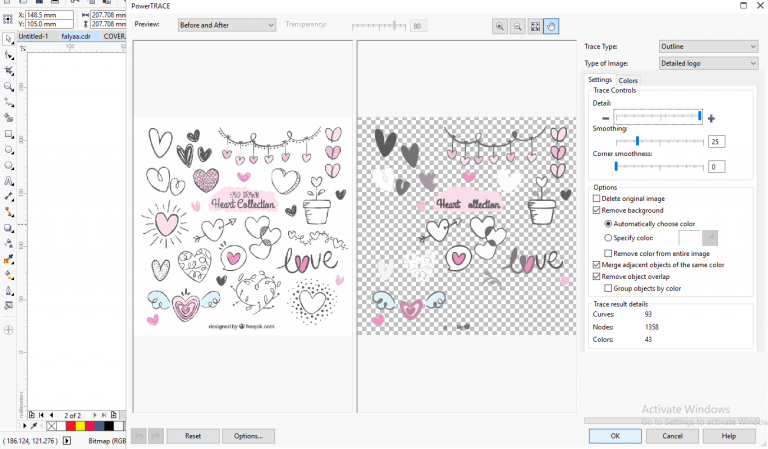Select the Zoom tool in toolbox
The image size is (768, 449).
tap(8, 87)
